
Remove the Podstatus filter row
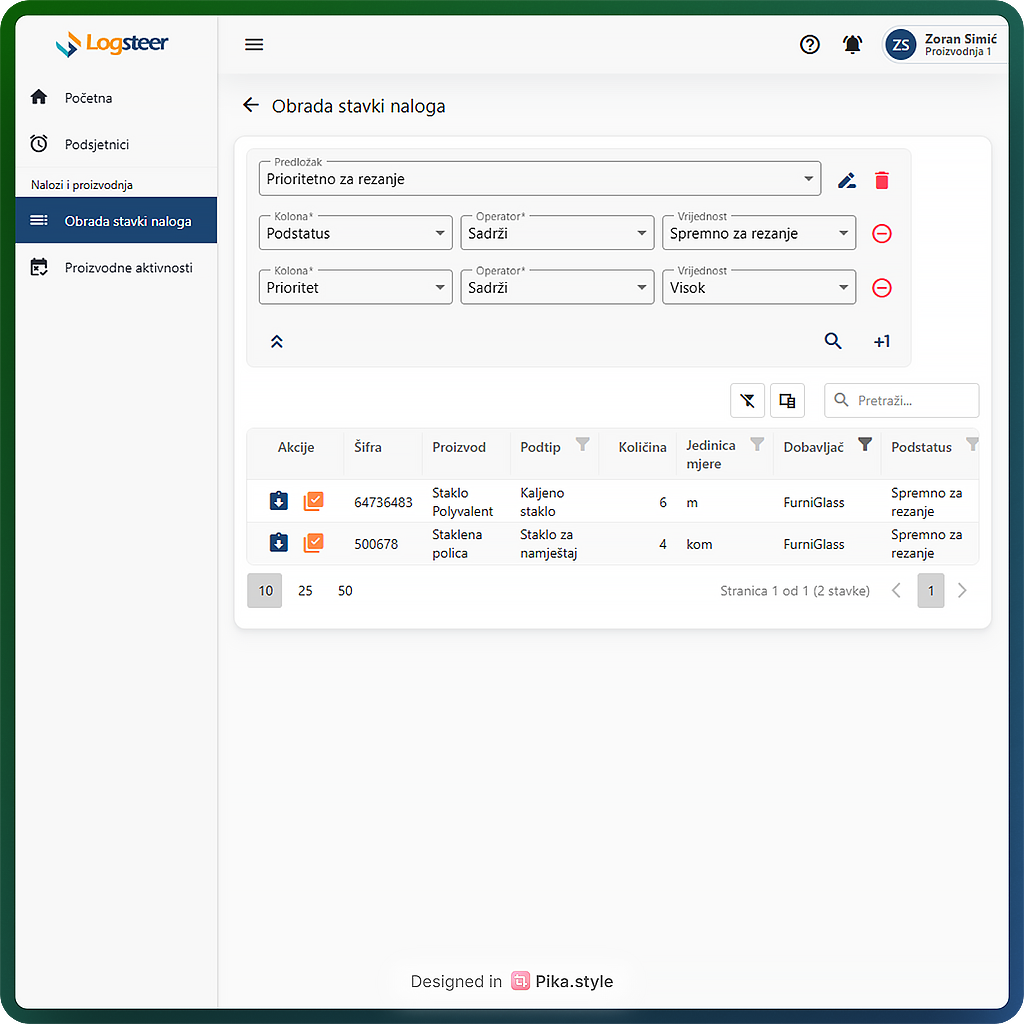point(882,234)
